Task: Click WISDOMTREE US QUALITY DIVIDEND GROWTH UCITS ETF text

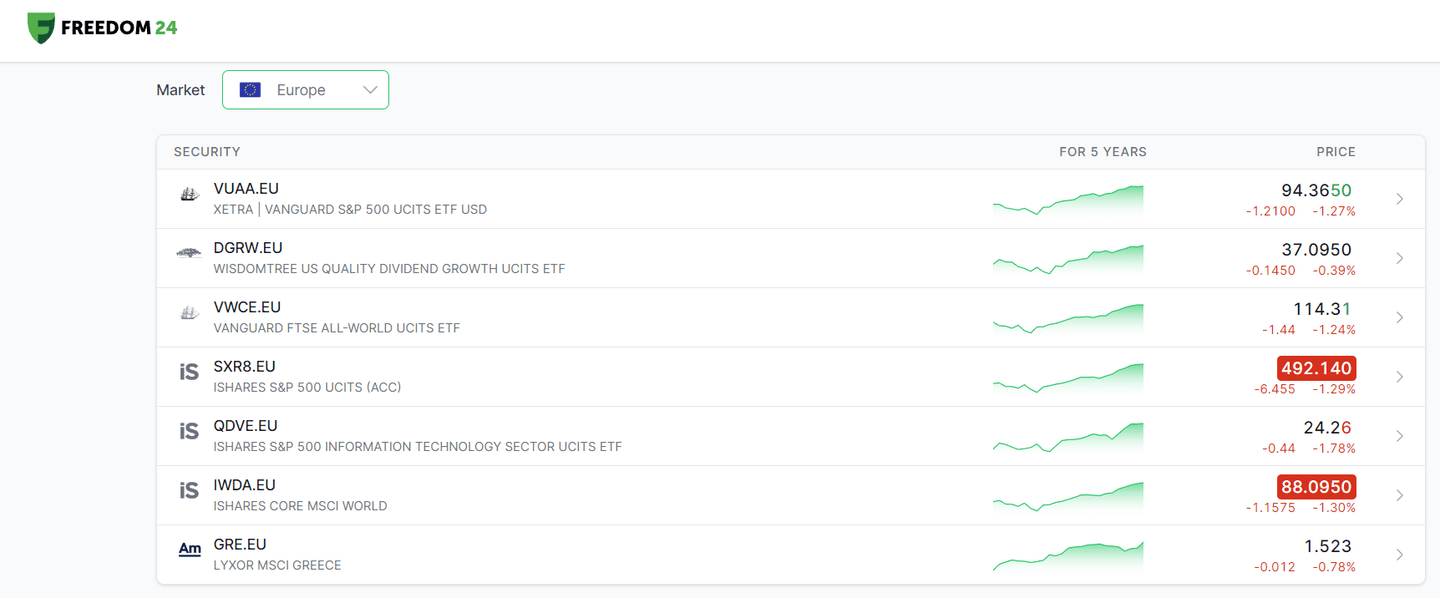Action: 389,269
